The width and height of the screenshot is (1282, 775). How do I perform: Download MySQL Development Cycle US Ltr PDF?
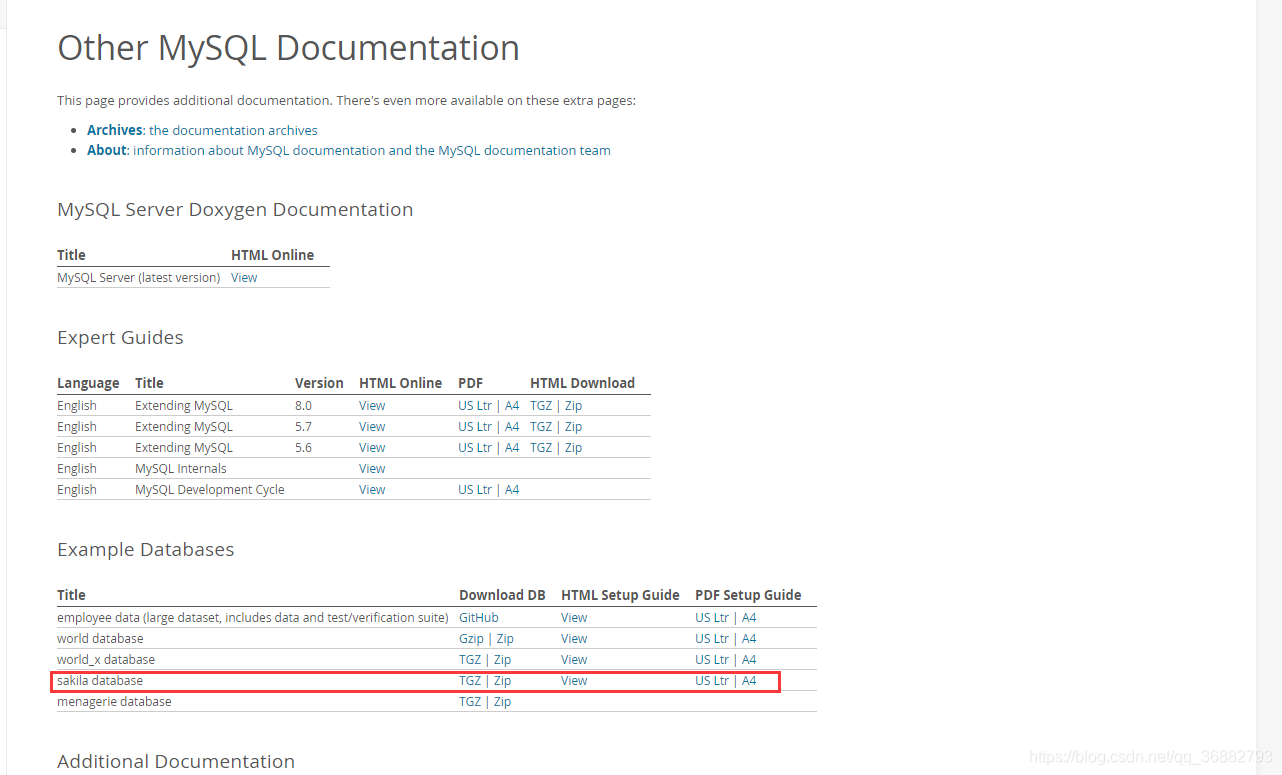pyautogui.click(x=475, y=490)
